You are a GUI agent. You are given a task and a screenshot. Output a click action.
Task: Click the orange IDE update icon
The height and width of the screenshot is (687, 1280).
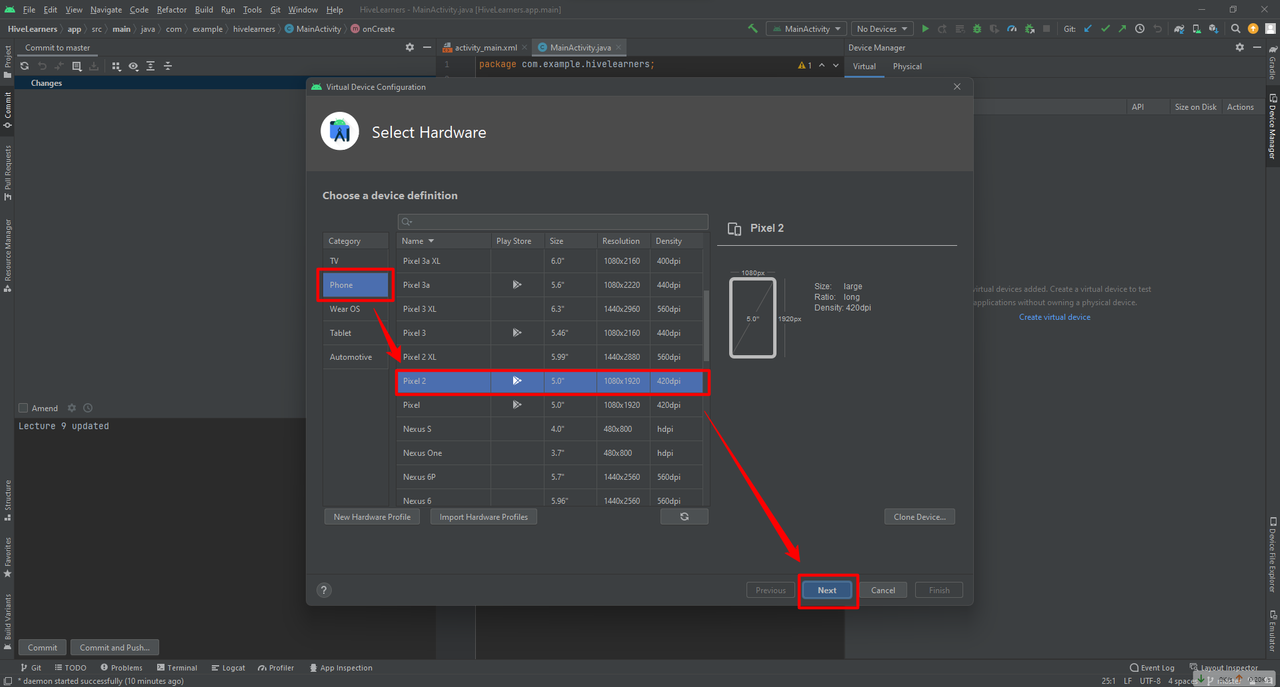click(1253, 29)
